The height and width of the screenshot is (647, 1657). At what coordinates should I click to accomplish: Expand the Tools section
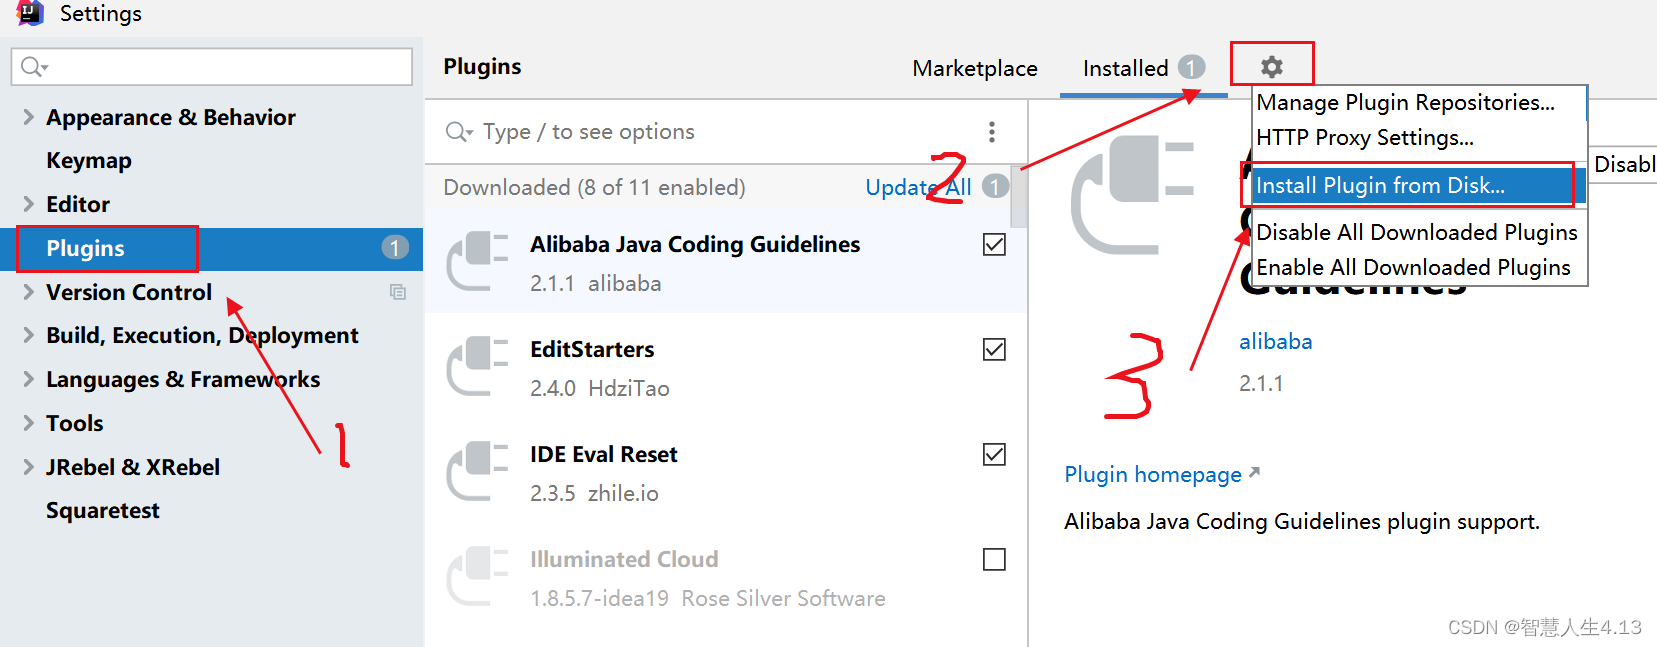click(28, 423)
